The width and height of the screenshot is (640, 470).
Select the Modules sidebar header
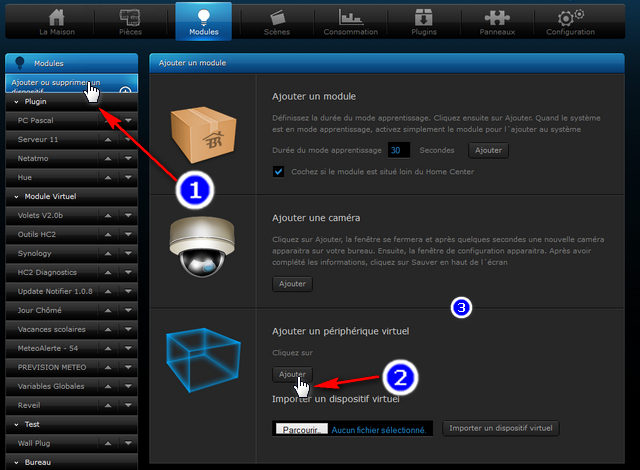click(x=71, y=63)
